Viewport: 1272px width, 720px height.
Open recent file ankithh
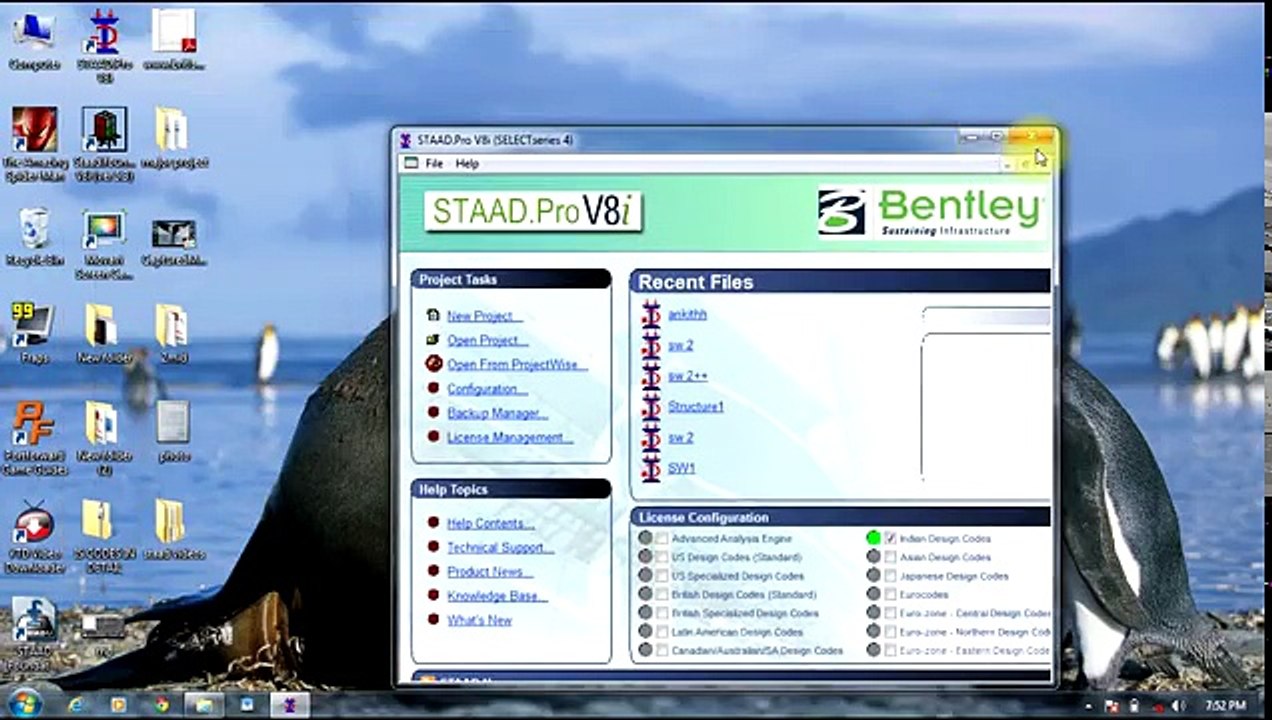point(687,314)
